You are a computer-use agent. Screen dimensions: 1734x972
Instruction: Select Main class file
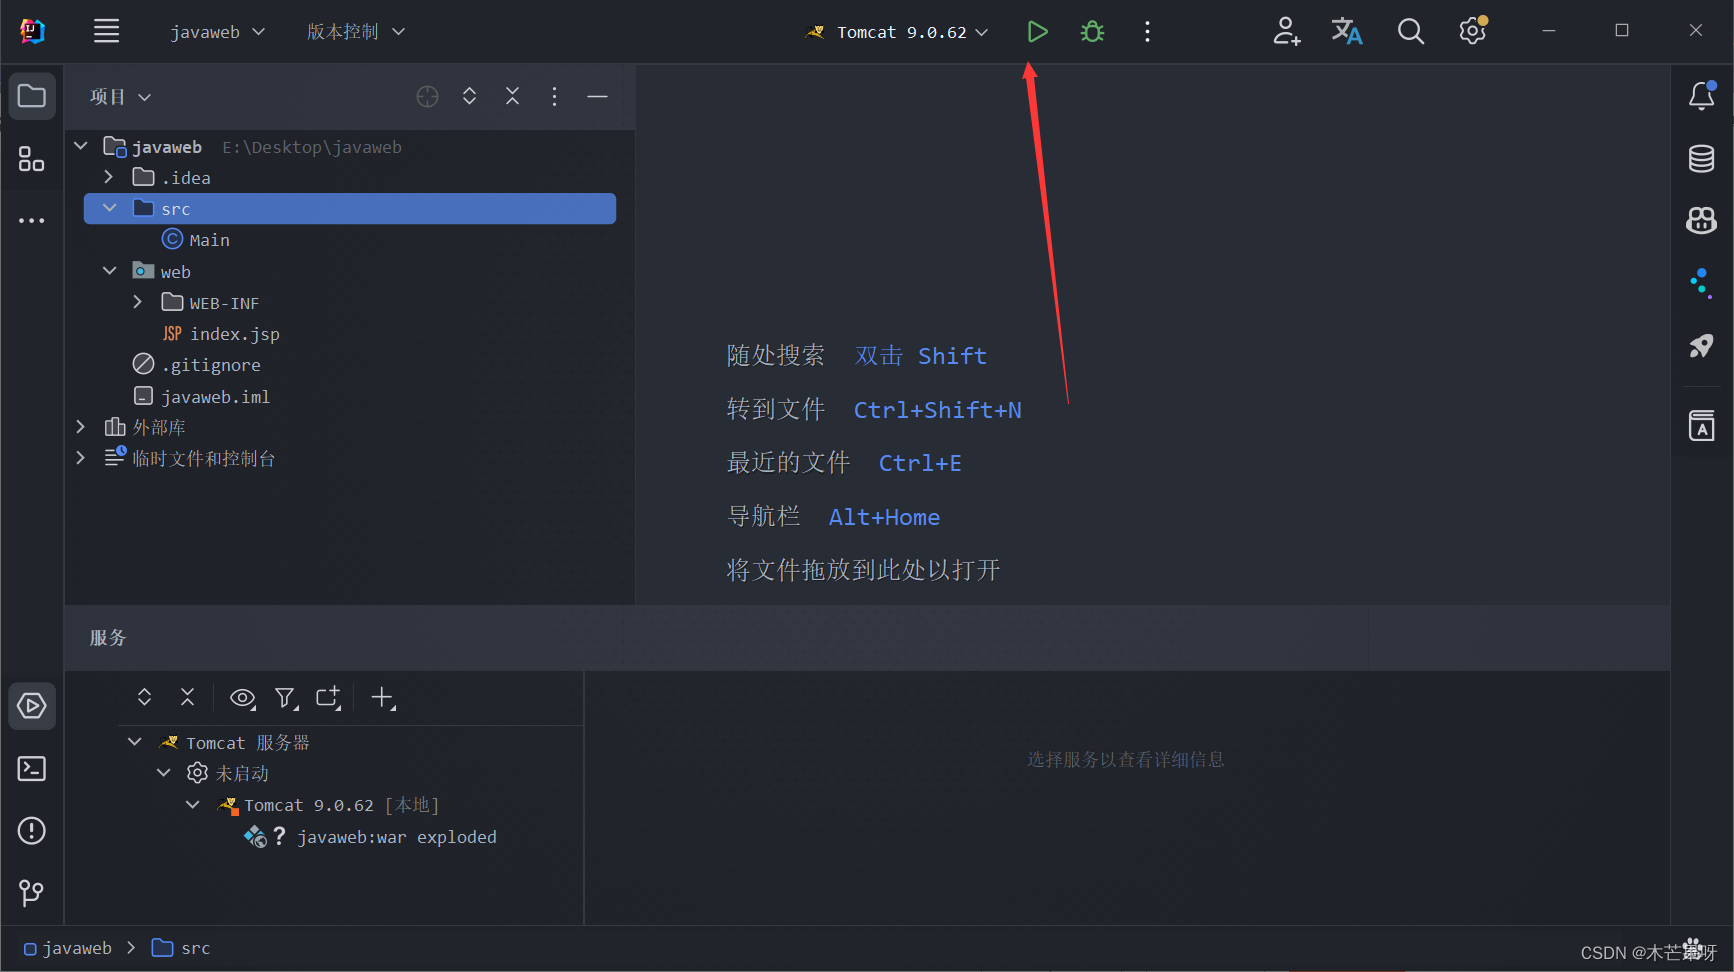tap(196, 240)
